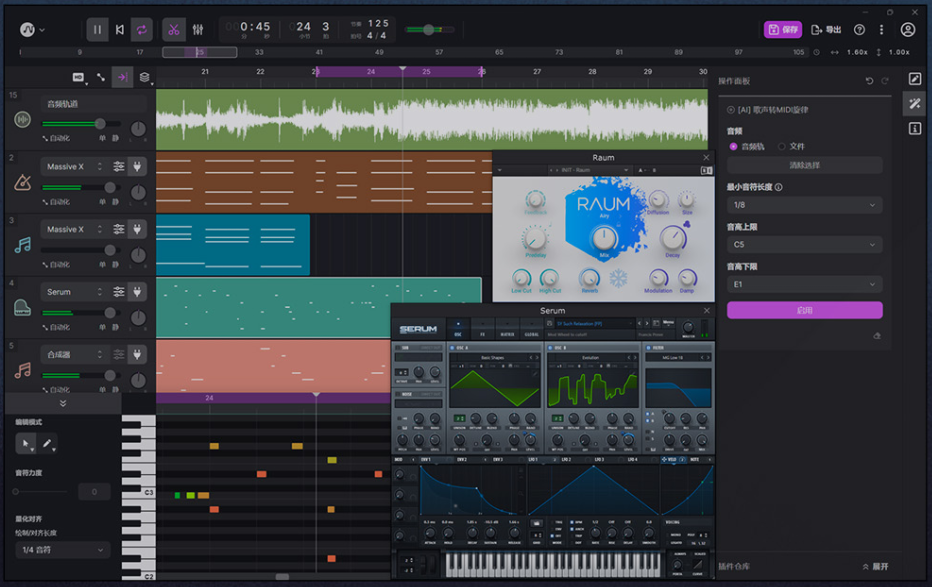The height and width of the screenshot is (587, 932).
Task: Open the edit pencil sidebar tab
Action: tap(915, 78)
